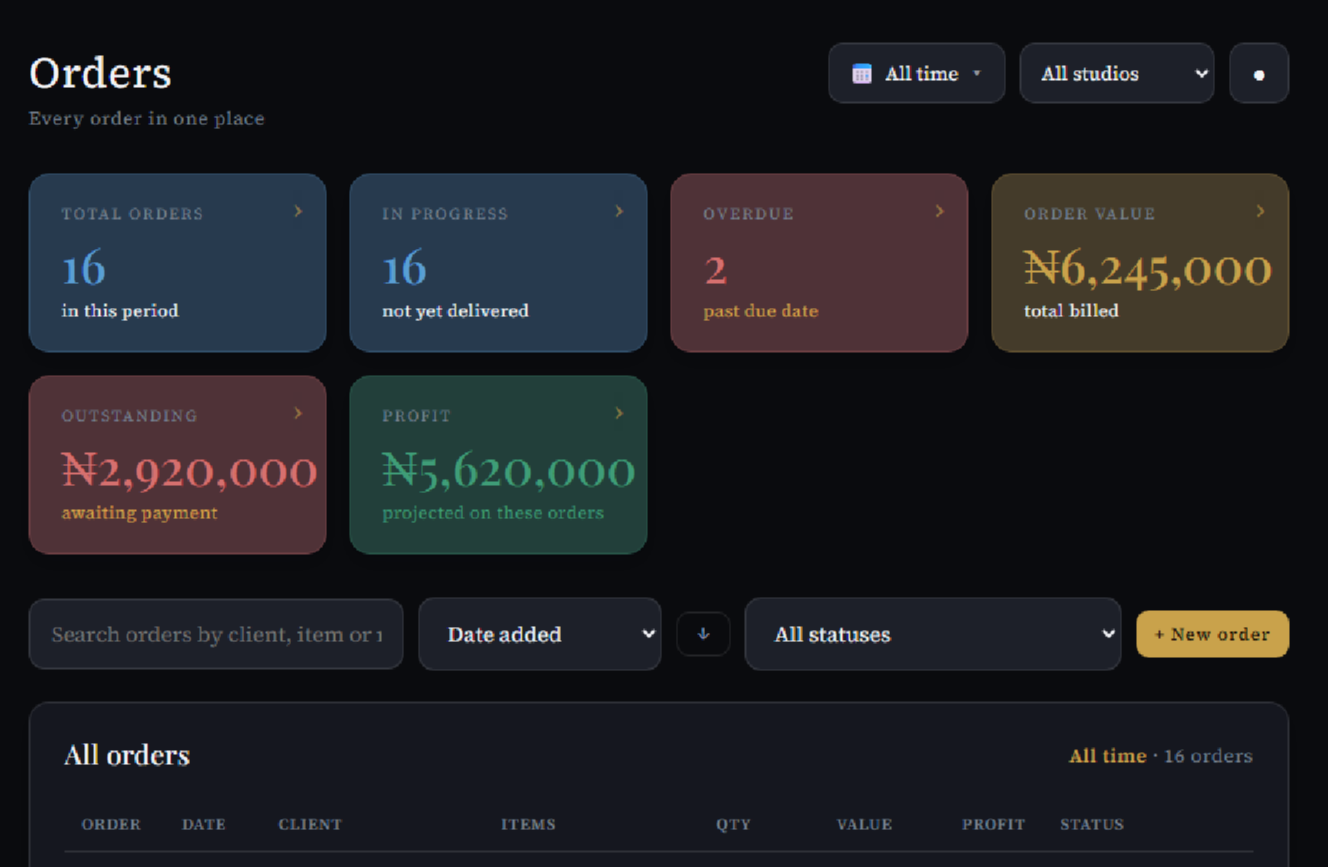
Task: Click the ₦5,620,000 profit figure
Action: pos(508,471)
